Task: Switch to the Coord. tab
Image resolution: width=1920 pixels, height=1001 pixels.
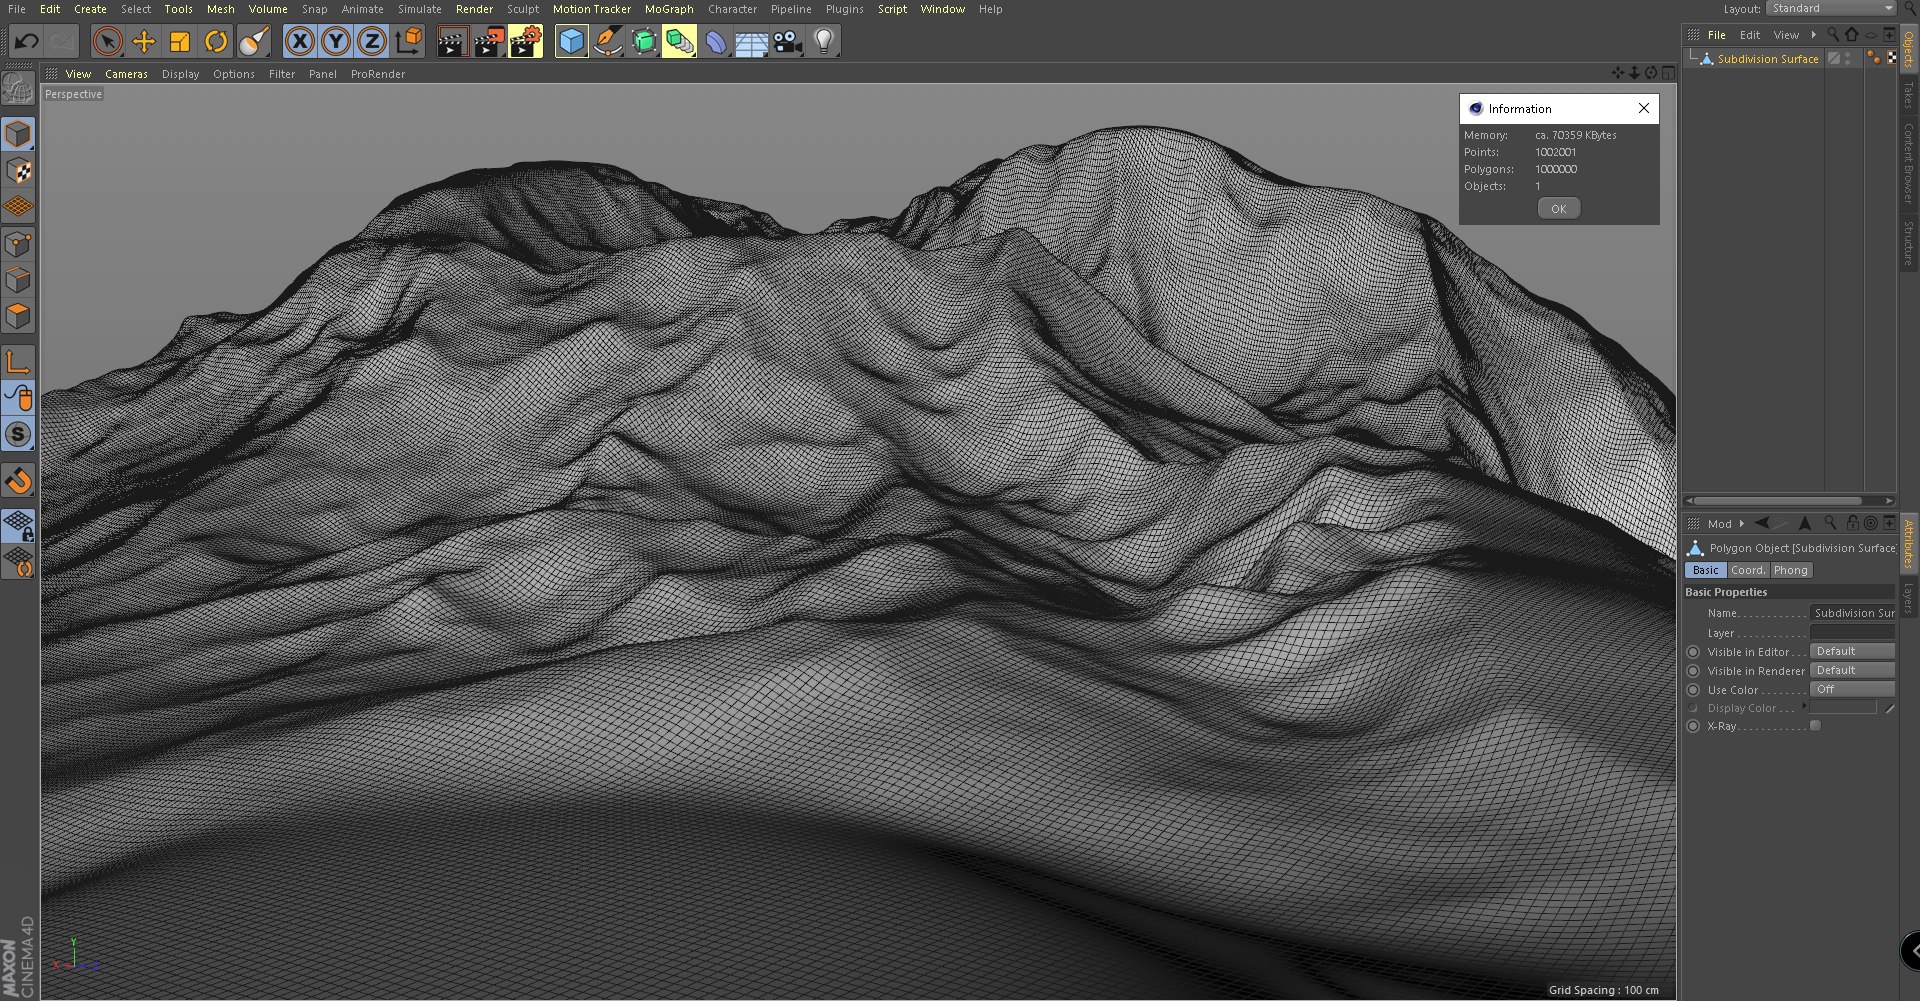Action: point(1748,570)
